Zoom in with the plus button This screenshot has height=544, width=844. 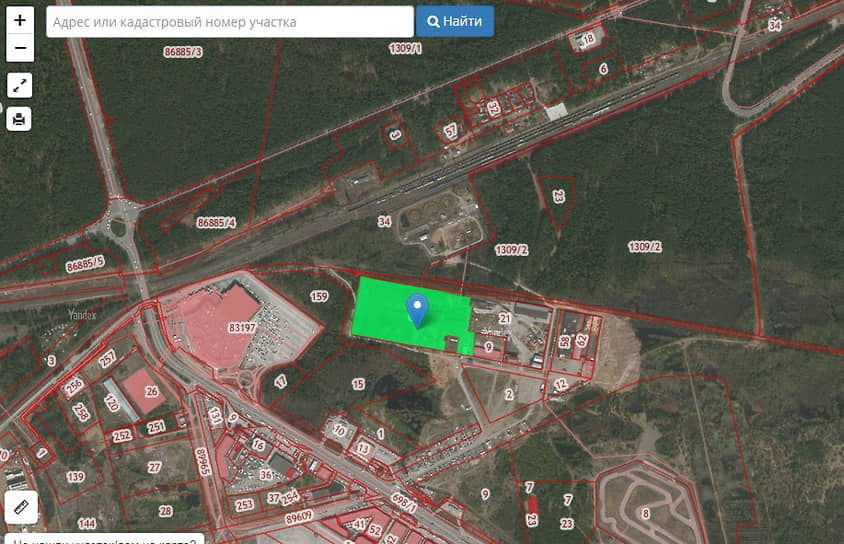(20, 20)
